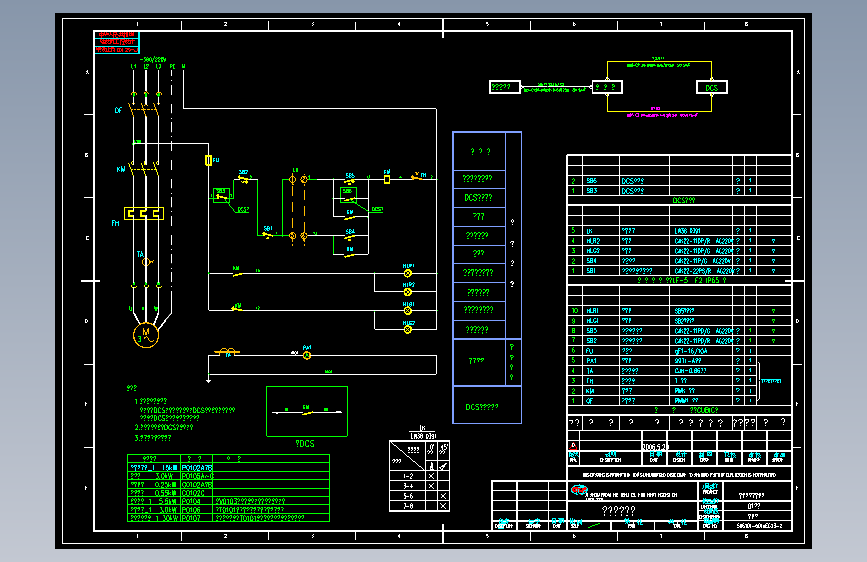Screen dimensions: 867x562
Task: Select LK row in parts list
Action: (x=679, y=231)
